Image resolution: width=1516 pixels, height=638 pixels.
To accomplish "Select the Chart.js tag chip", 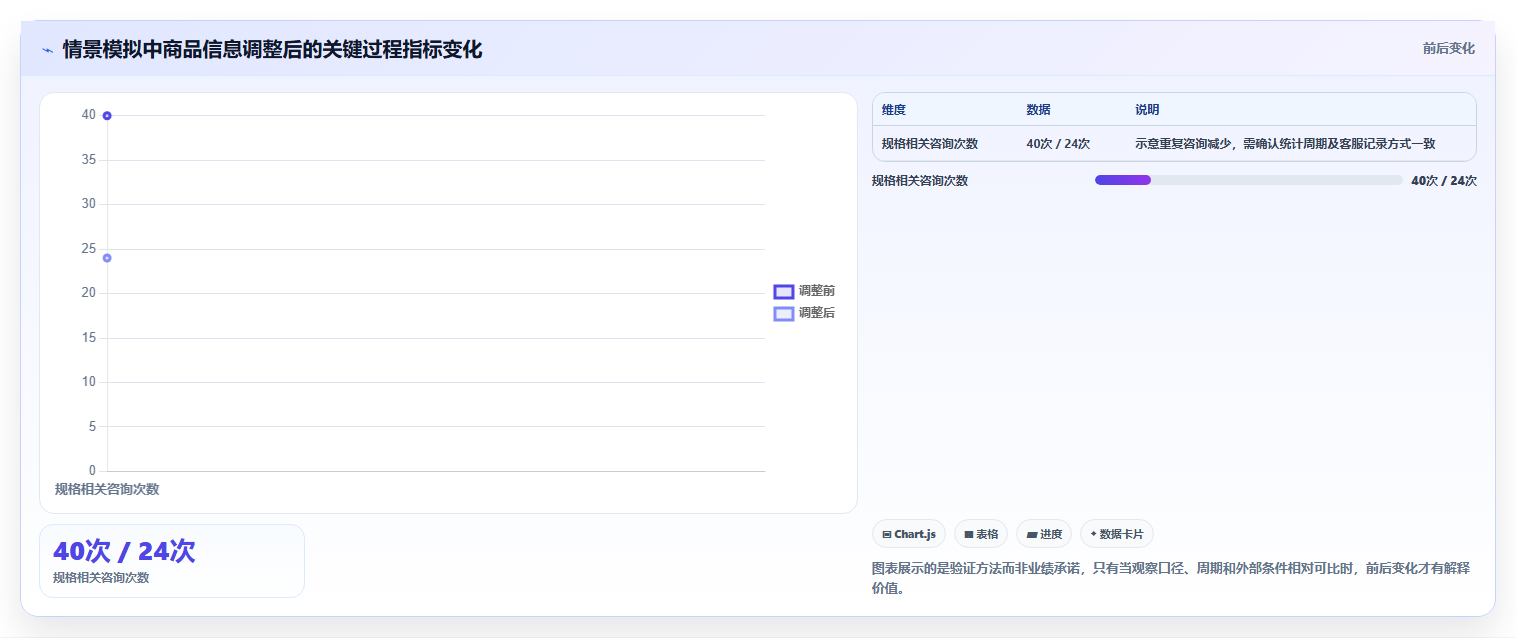I will coord(909,534).
